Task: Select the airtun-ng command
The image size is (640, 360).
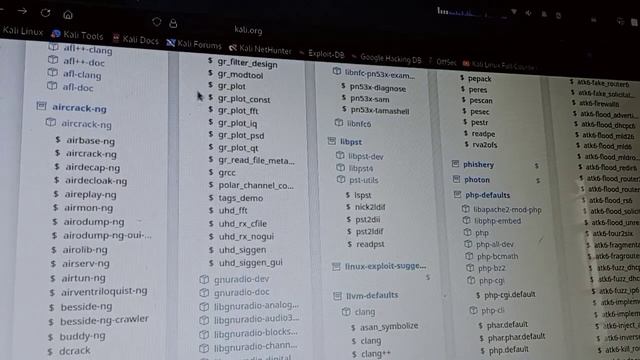Action: [x=83, y=278]
